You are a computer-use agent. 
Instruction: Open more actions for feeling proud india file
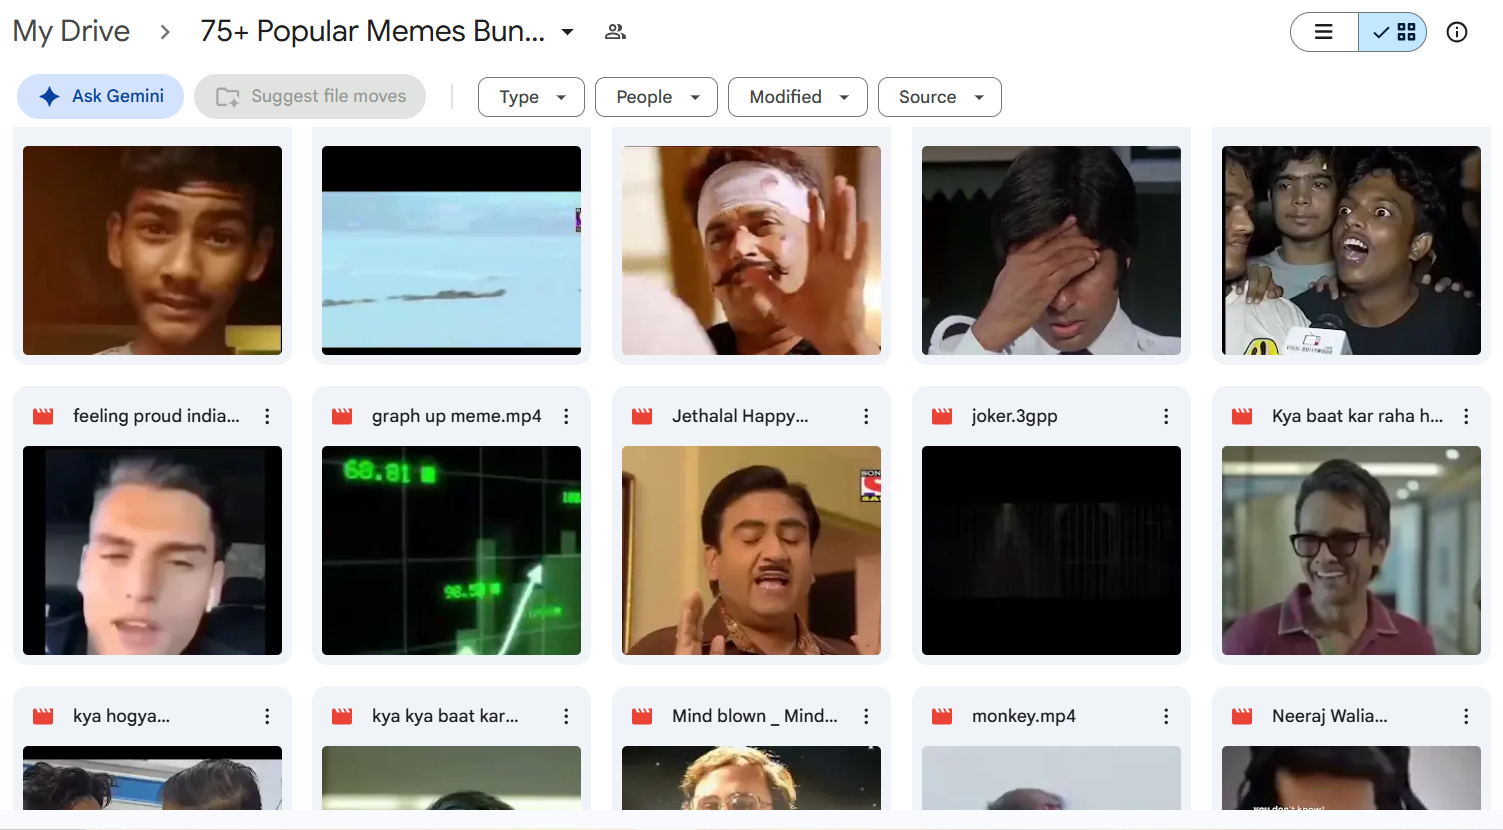click(267, 416)
